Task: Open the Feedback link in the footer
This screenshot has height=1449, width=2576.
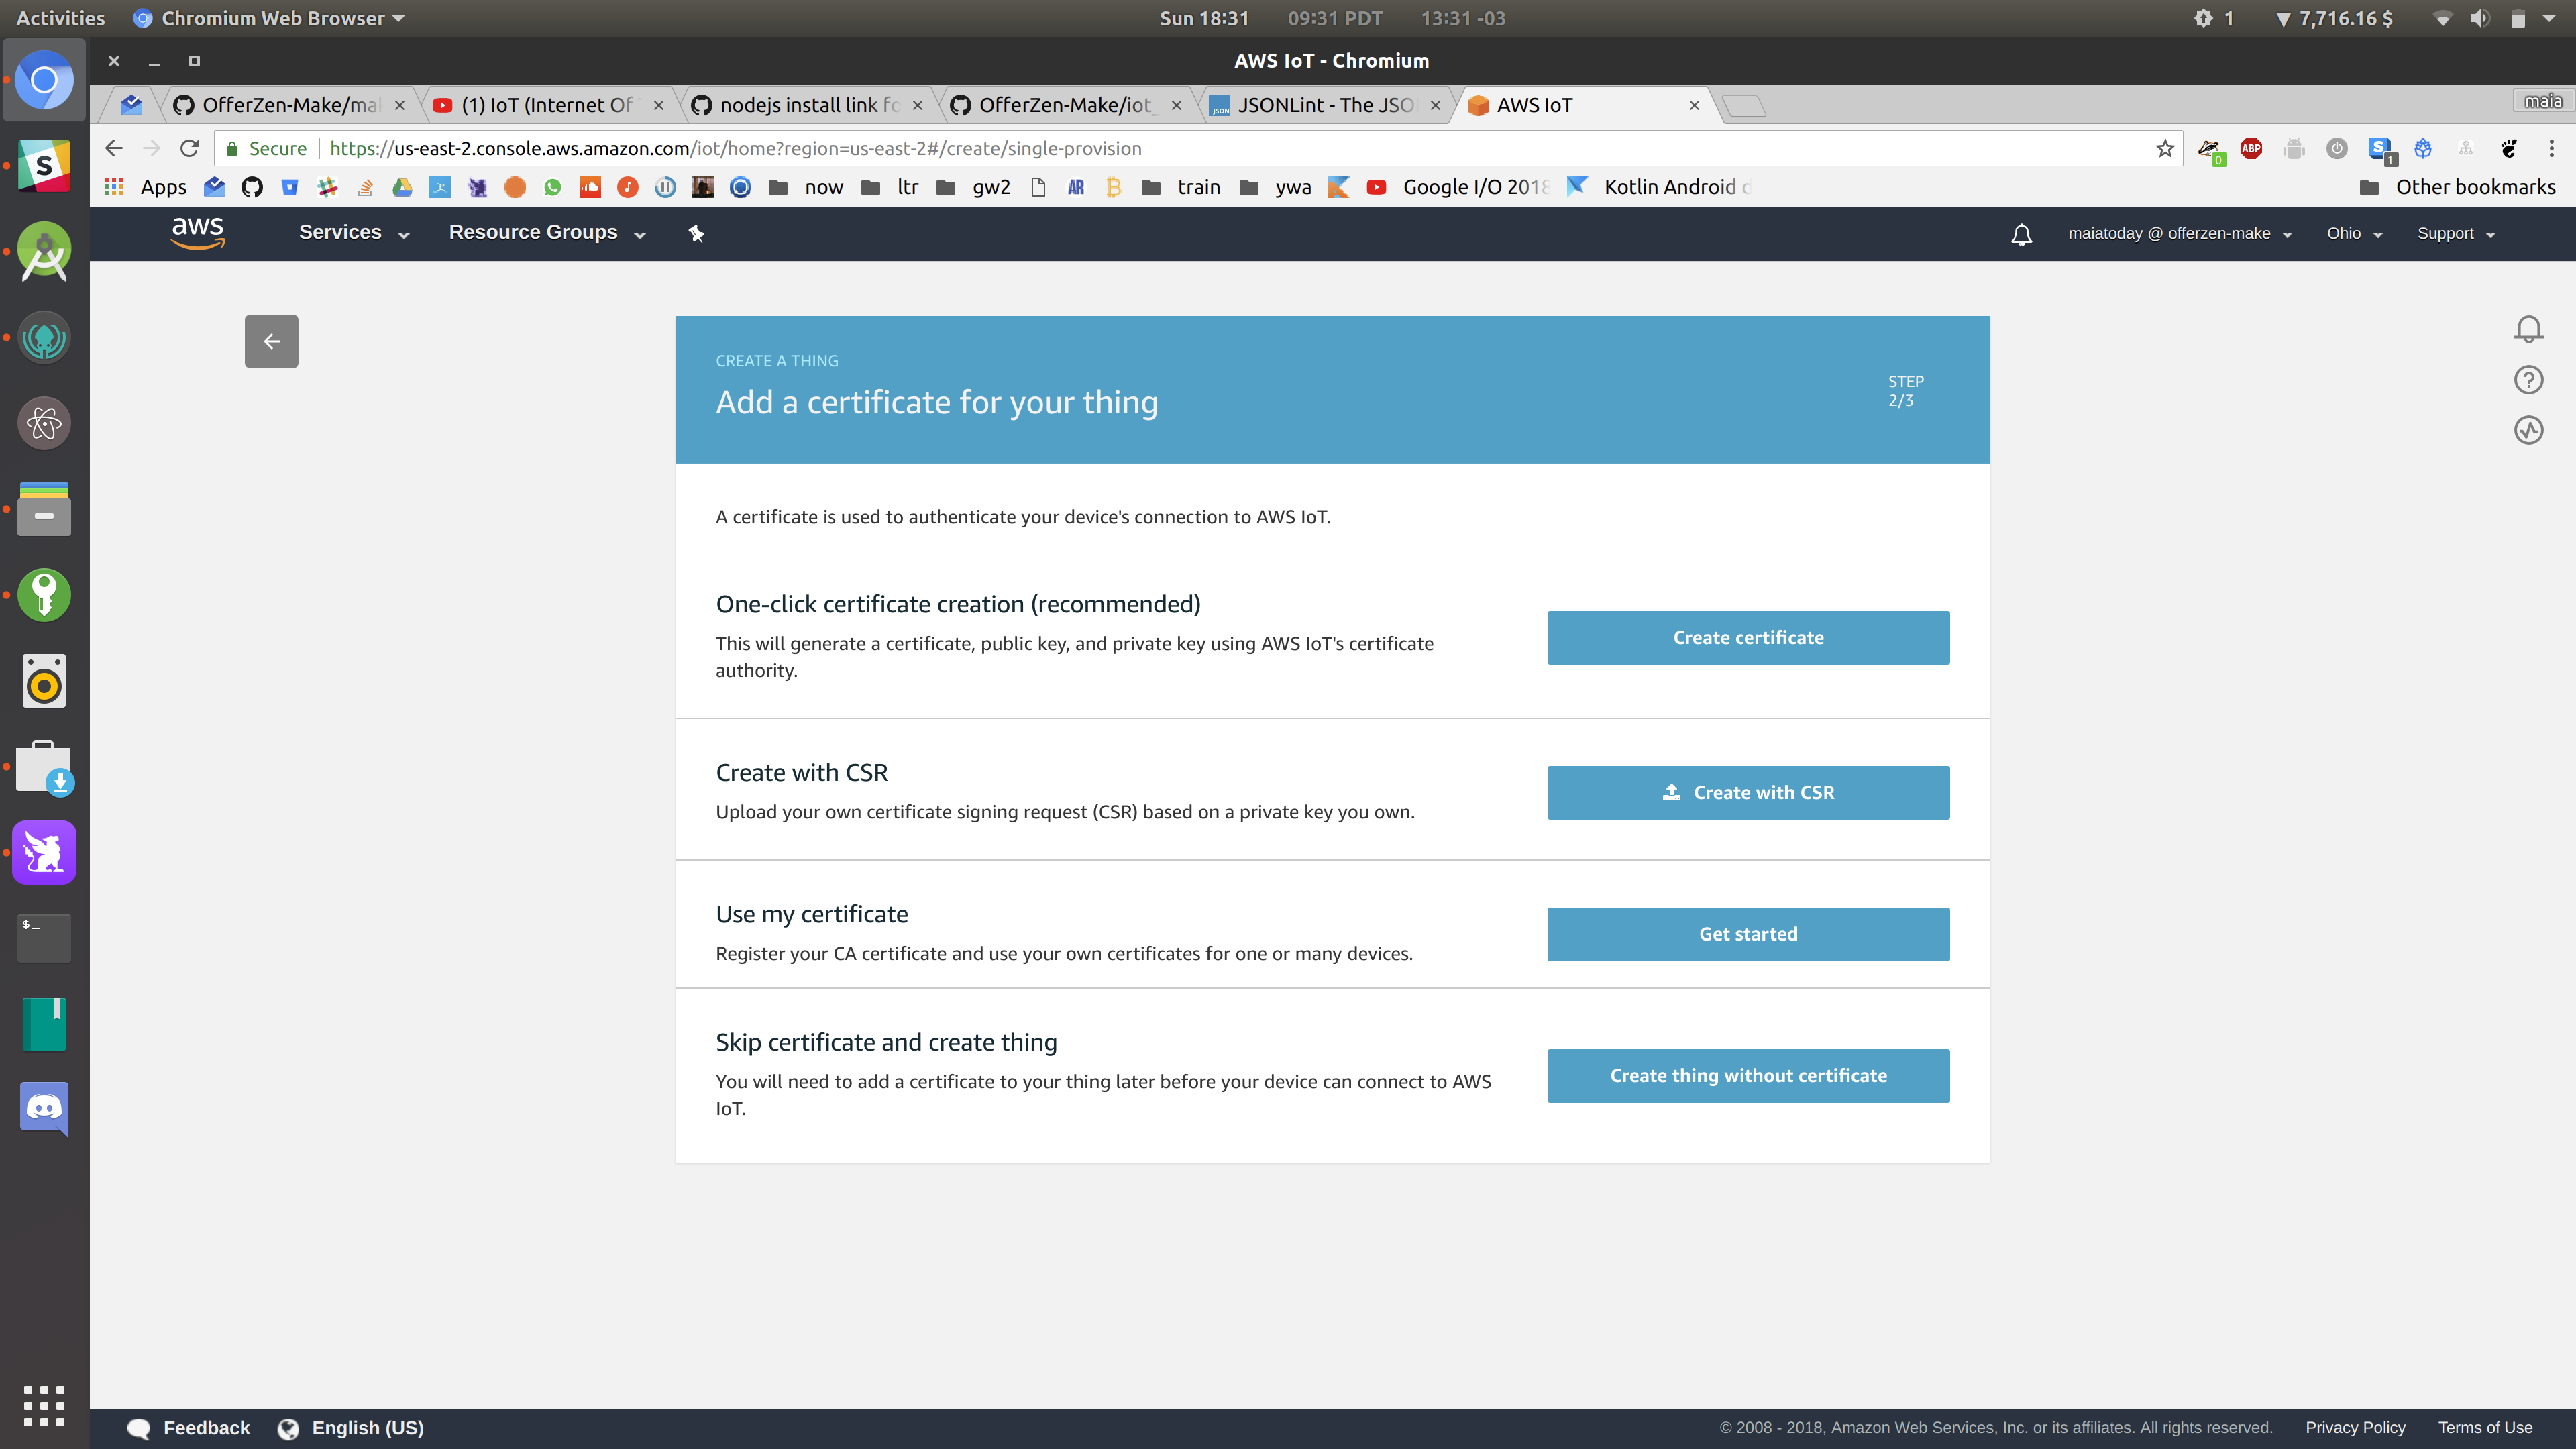Action: click(189, 1428)
